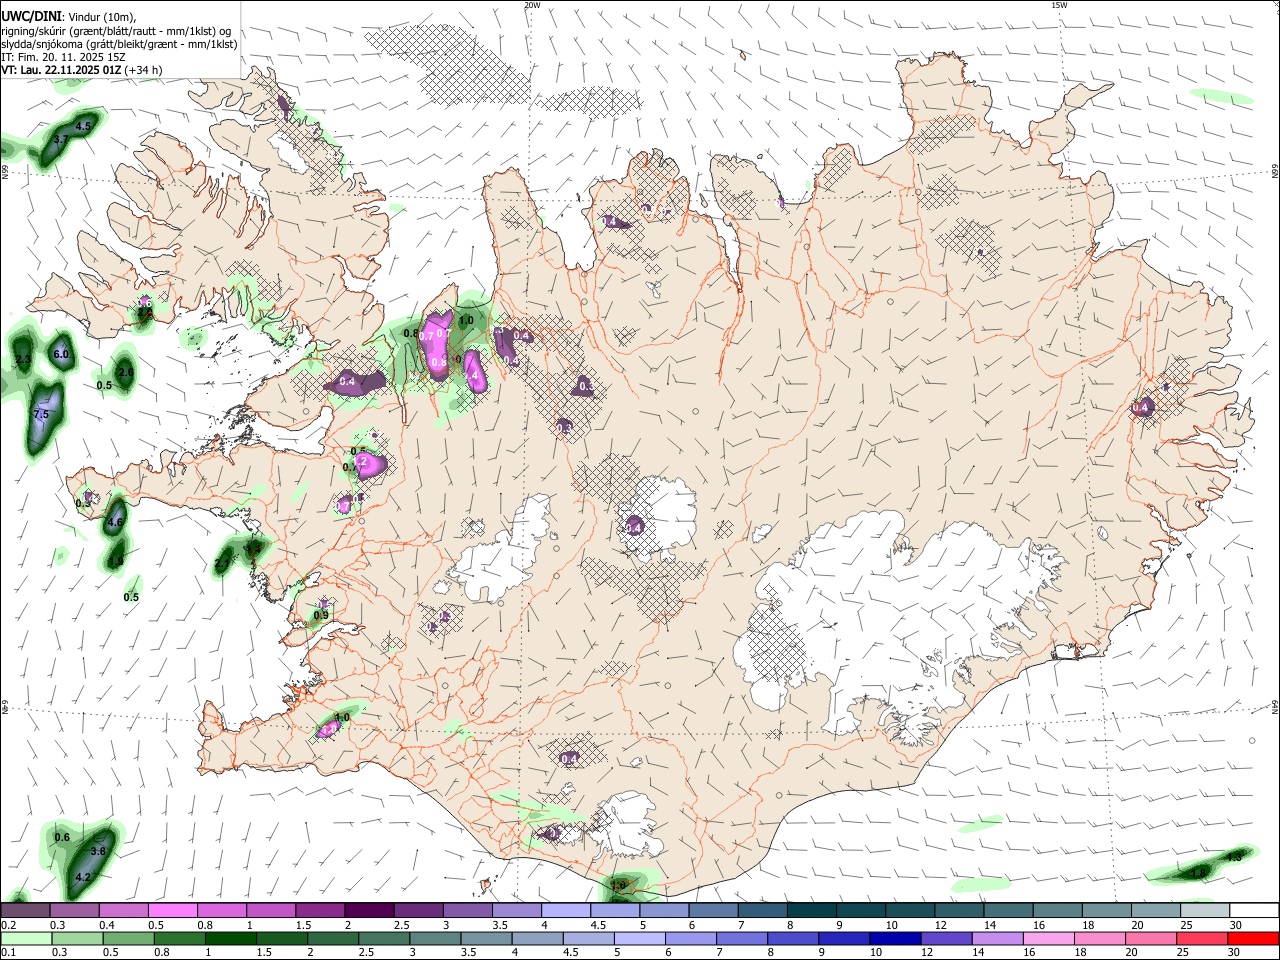1280x960 pixels.
Task: Pick the darkest green rain legend swatch between 1 and 1.5
Action: (x=230, y=939)
